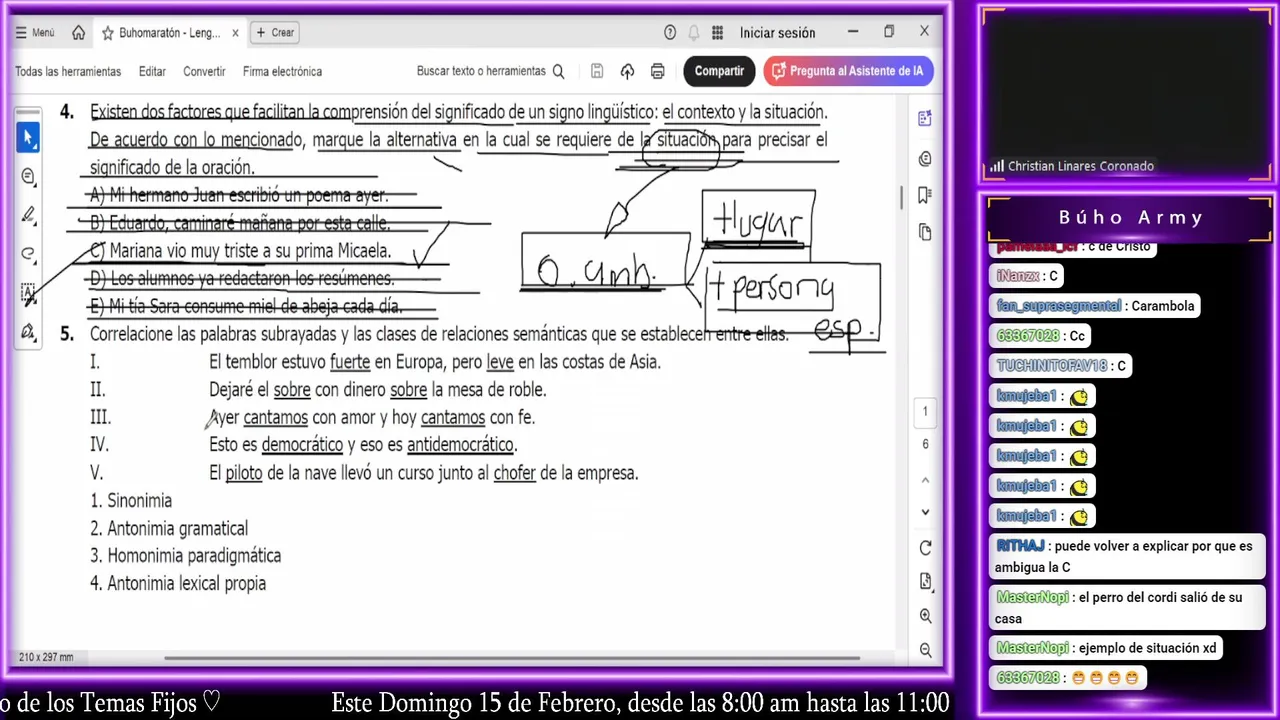Screen dimensions: 1280x720
Task: Click the TUCHINITOFAV18 chat username
Action: coord(1051,366)
